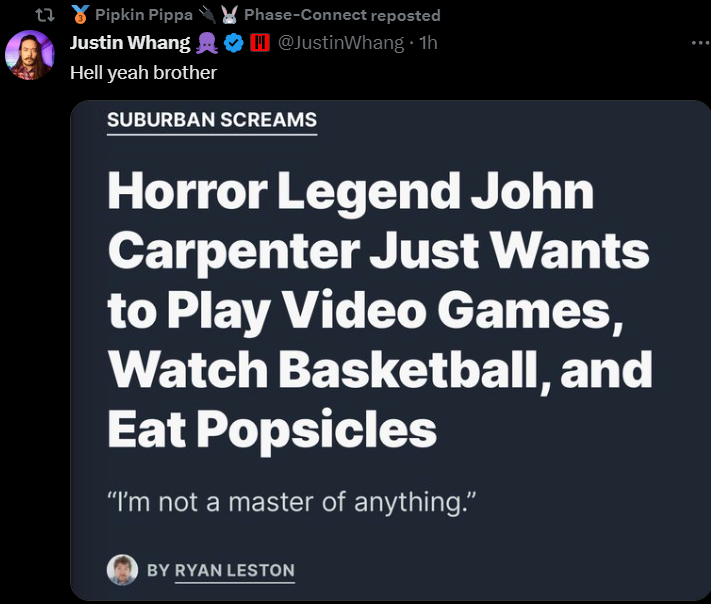Screen dimensions: 711x604
Task: Open the tweet's three-dot more menu
Action: click(x=701, y=43)
